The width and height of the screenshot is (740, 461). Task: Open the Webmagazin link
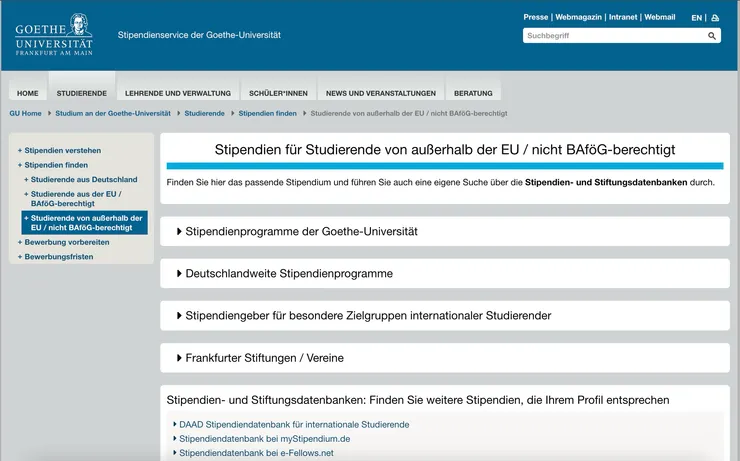click(578, 17)
